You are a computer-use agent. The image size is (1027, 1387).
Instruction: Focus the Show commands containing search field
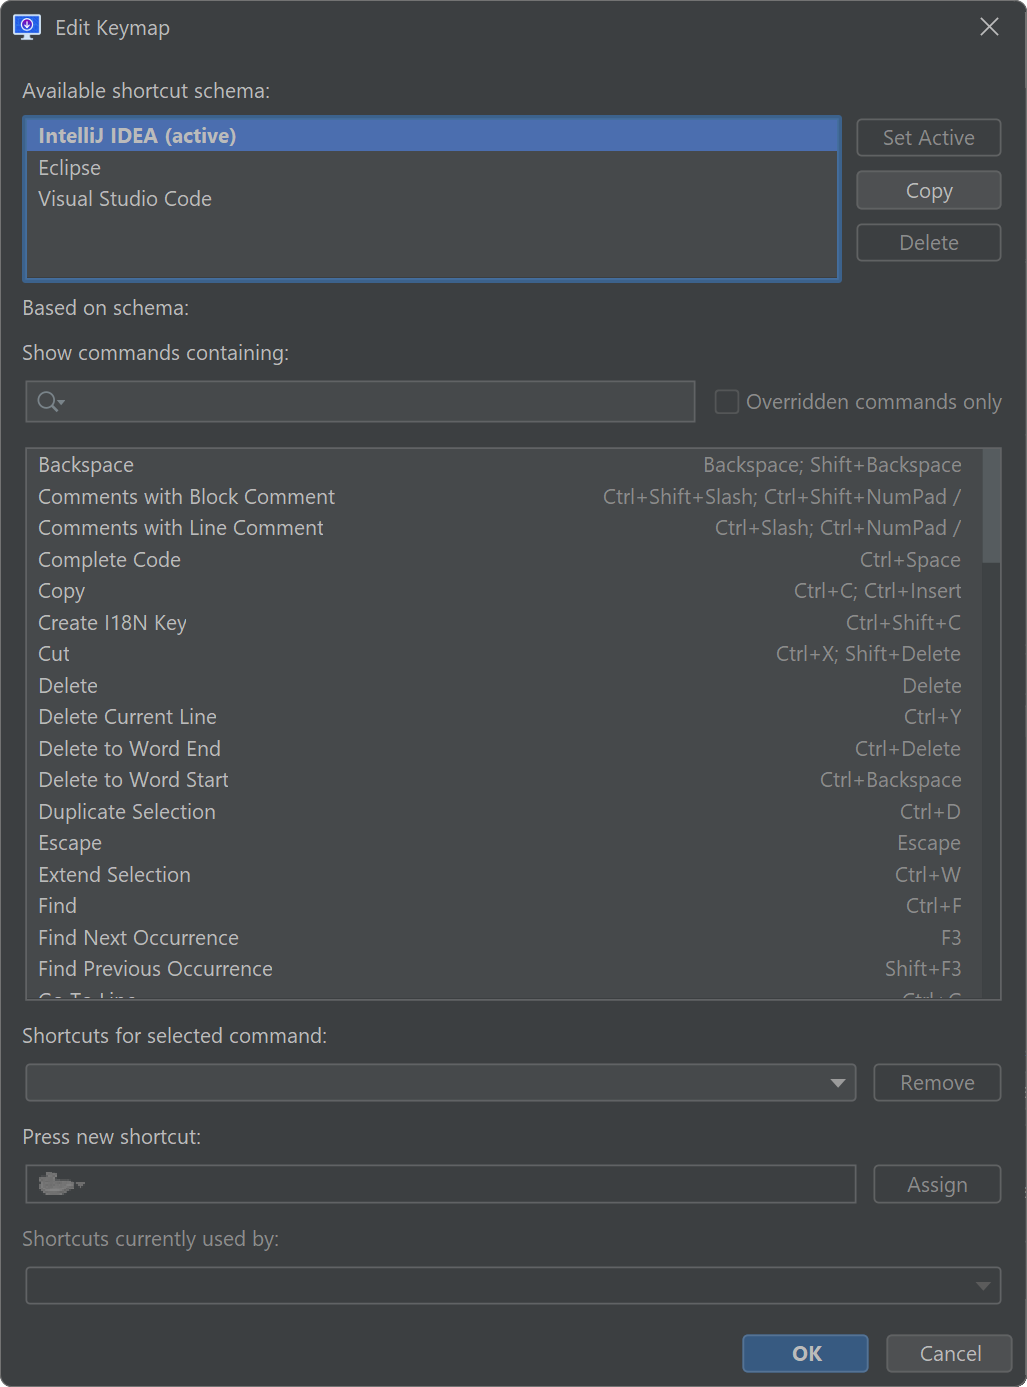click(360, 402)
